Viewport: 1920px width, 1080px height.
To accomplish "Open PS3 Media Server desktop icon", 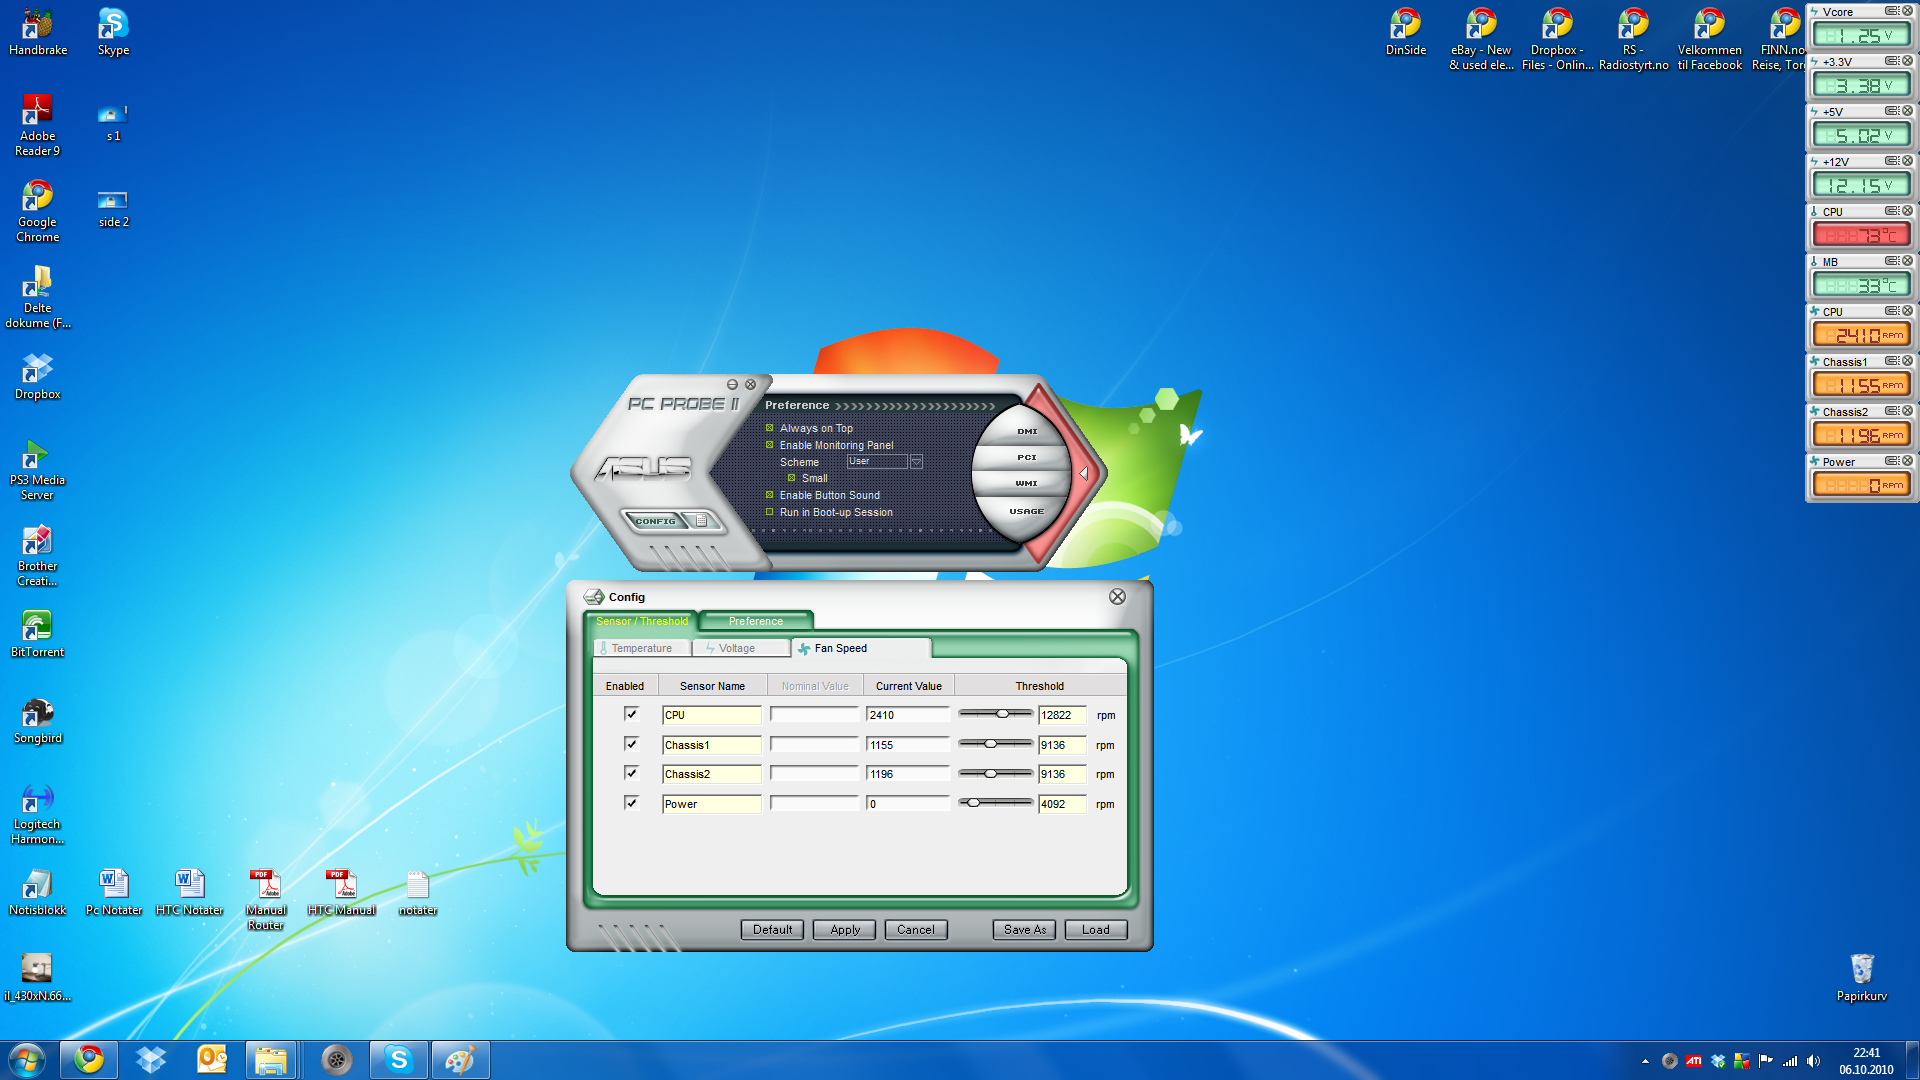I will tap(38, 469).
